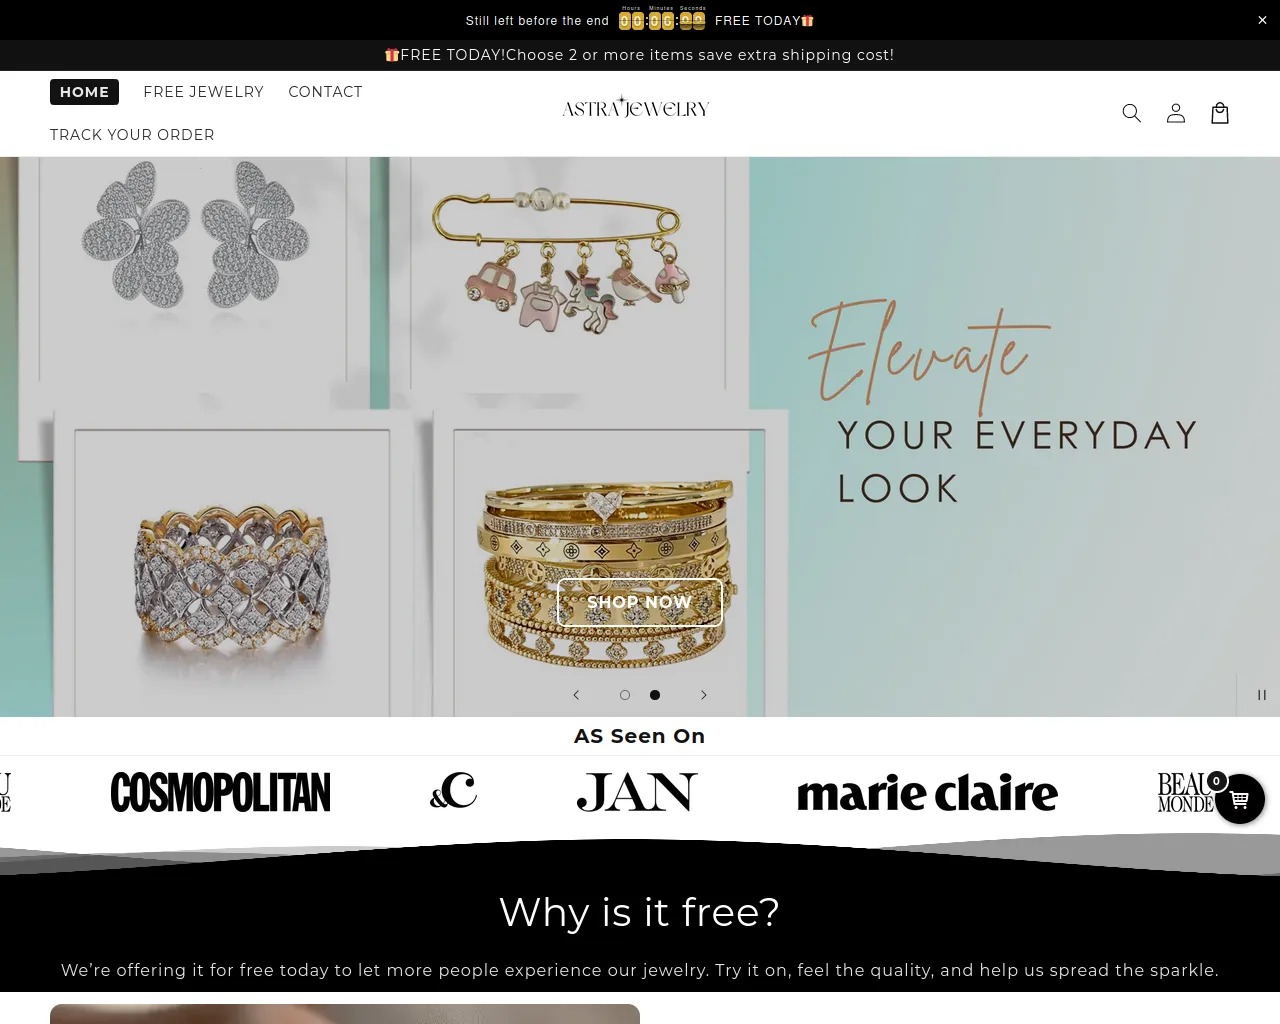
Task: Open TRACK YOUR ORDER link
Action: pos(132,135)
